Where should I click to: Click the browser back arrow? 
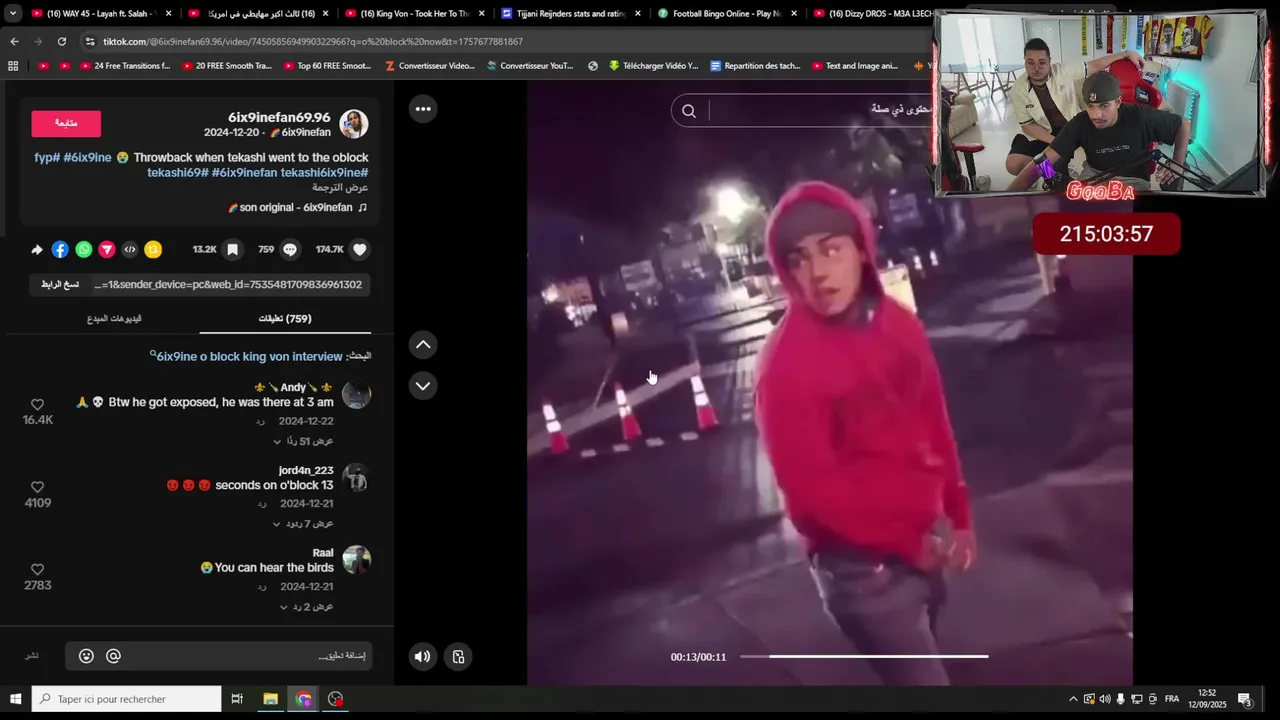click(14, 41)
